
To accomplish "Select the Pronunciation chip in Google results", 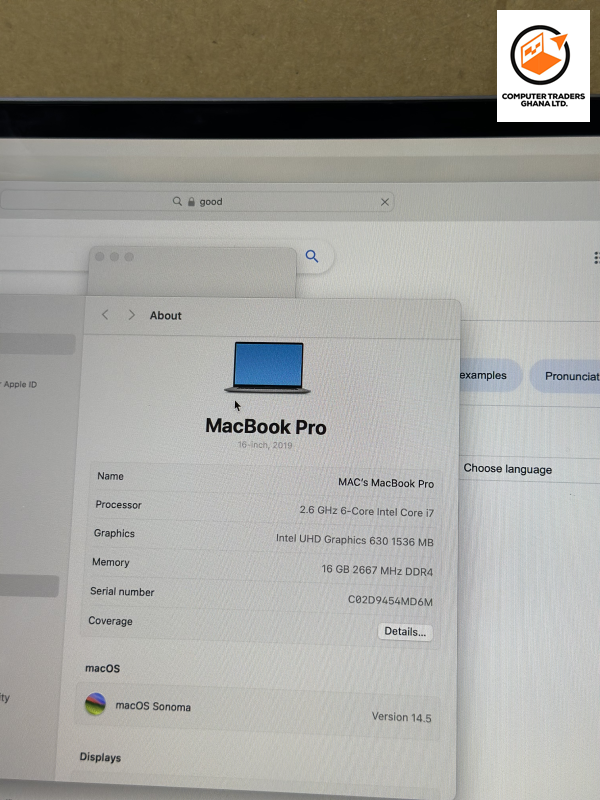I will (x=565, y=376).
